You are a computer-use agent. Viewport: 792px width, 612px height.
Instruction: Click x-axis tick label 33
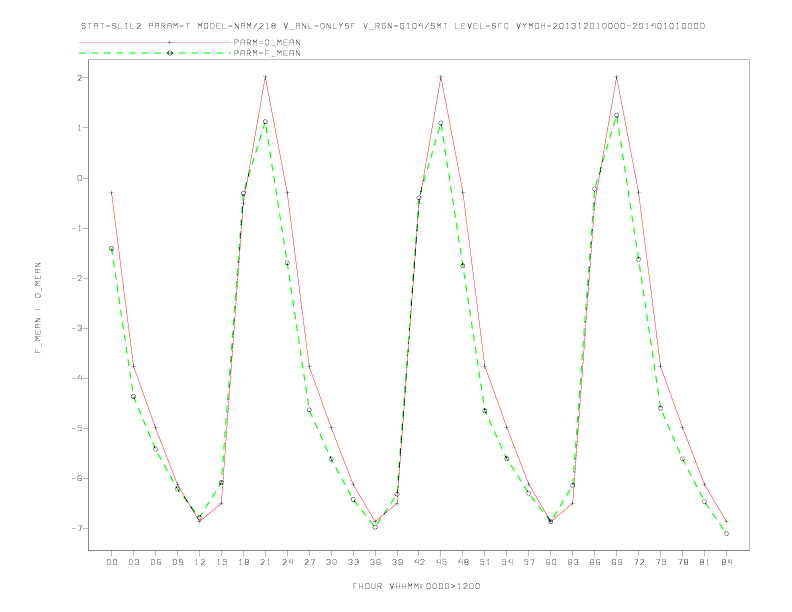[x=353, y=562]
